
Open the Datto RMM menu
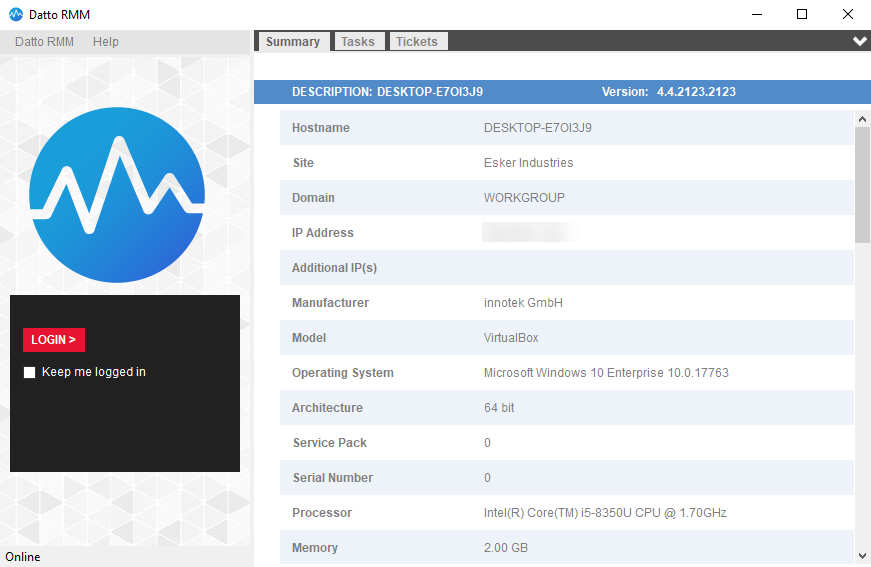44,42
